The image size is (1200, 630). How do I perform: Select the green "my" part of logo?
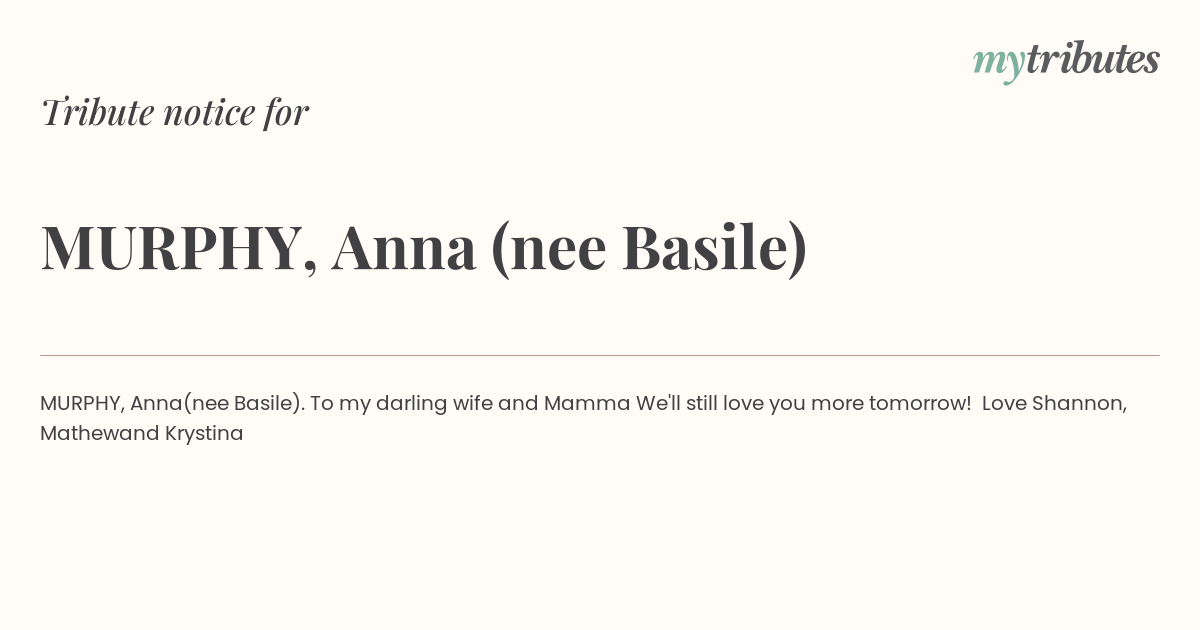(x=998, y=65)
